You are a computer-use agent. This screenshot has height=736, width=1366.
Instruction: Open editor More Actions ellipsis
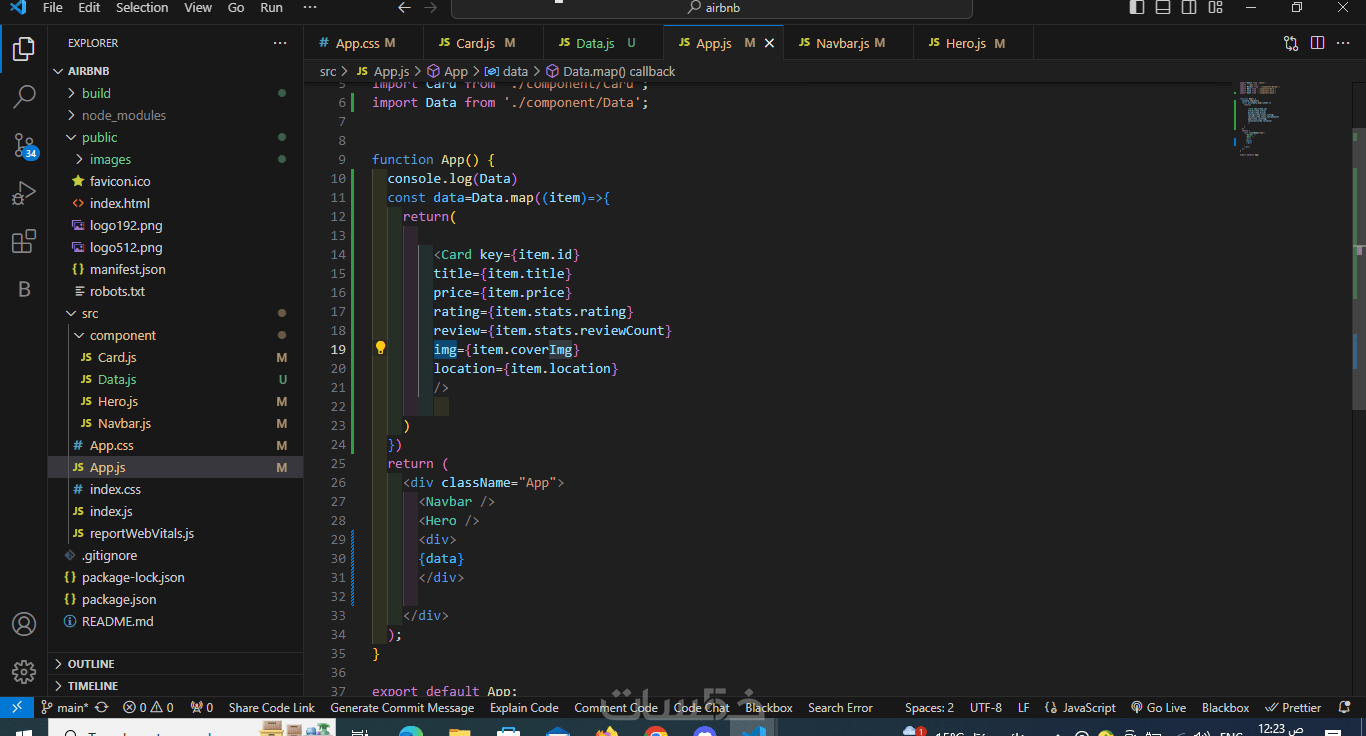[x=1343, y=43]
